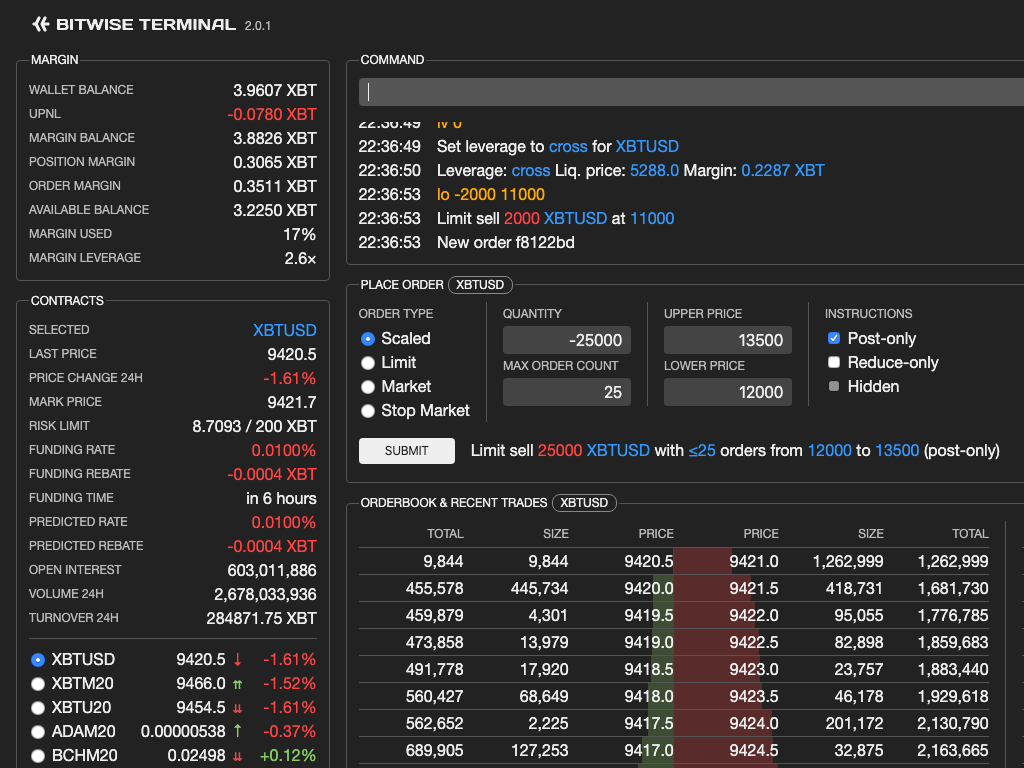Focus the command input bar
The width and height of the screenshot is (1024, 768).
691,92
